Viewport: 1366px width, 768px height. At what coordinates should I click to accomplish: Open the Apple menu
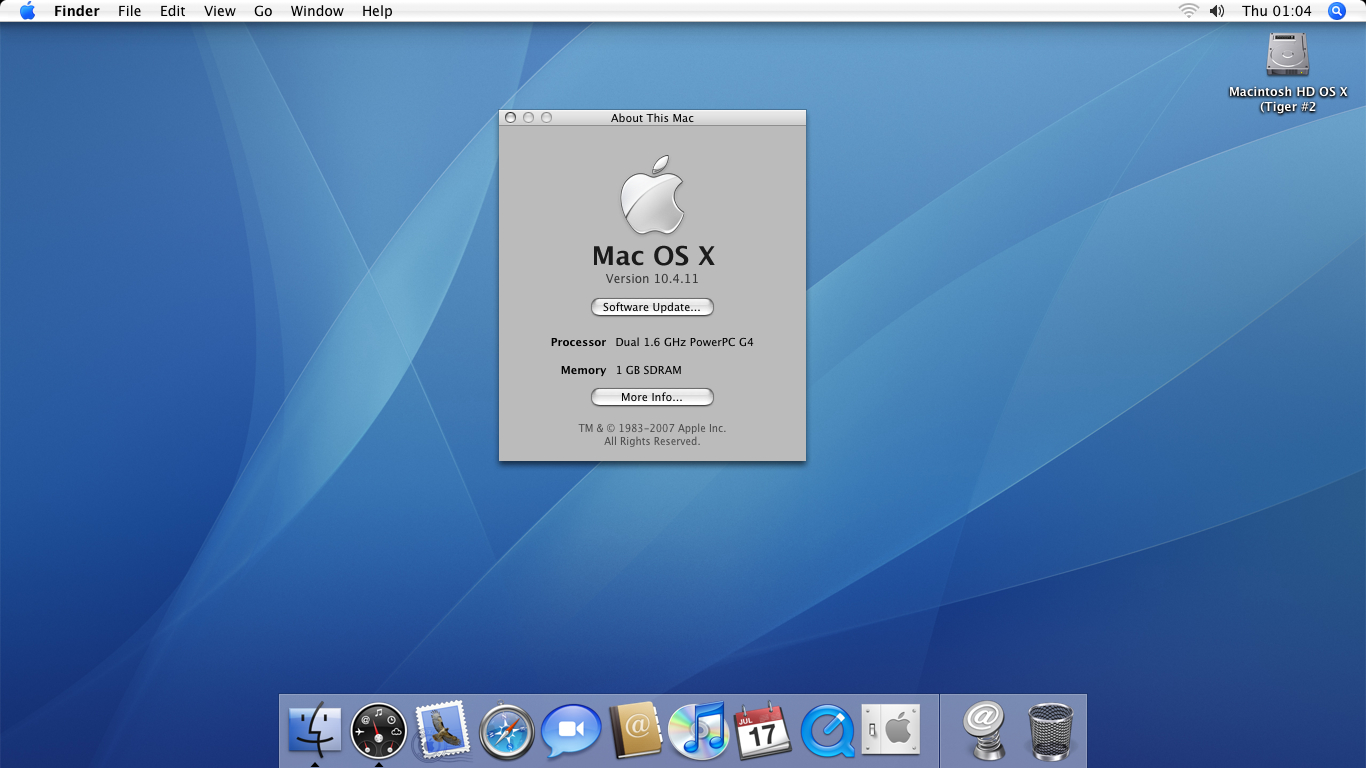tap(27, 11)
